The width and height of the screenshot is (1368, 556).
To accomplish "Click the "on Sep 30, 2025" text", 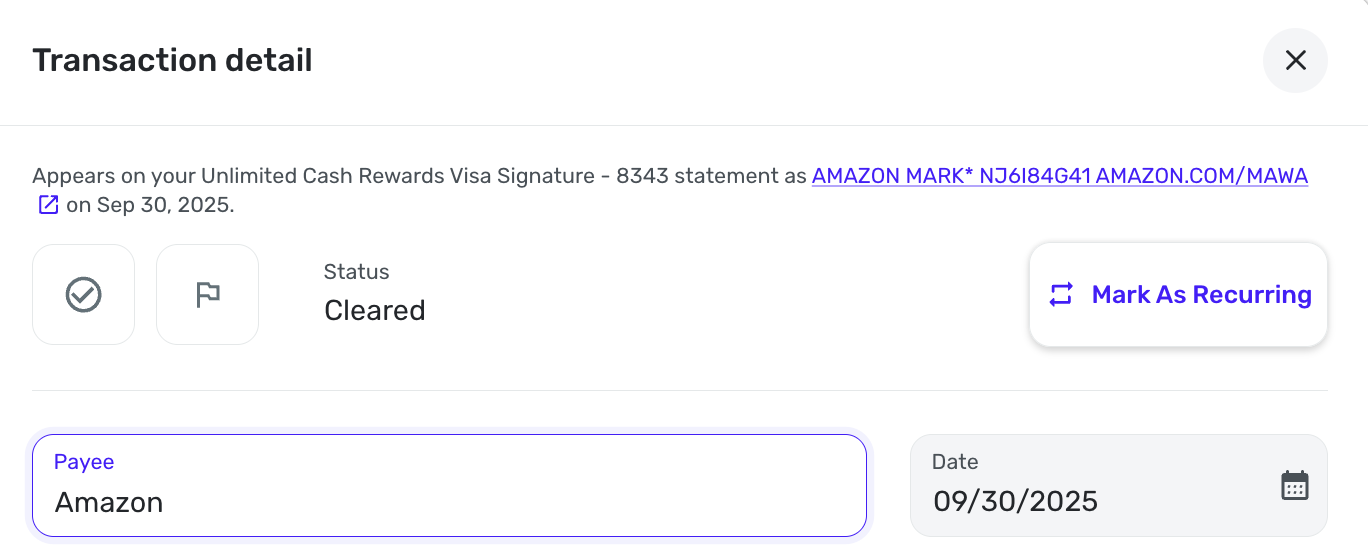I will [x=150, y=206].
